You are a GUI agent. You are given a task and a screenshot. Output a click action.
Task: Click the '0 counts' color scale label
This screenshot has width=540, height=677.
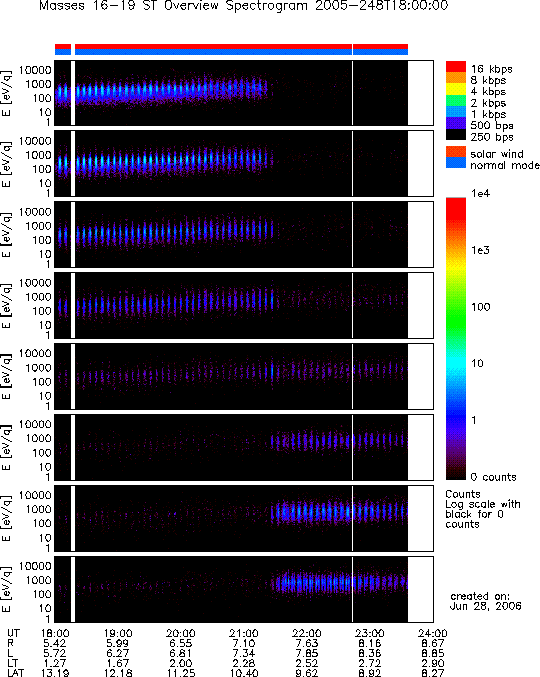(493, 477)
